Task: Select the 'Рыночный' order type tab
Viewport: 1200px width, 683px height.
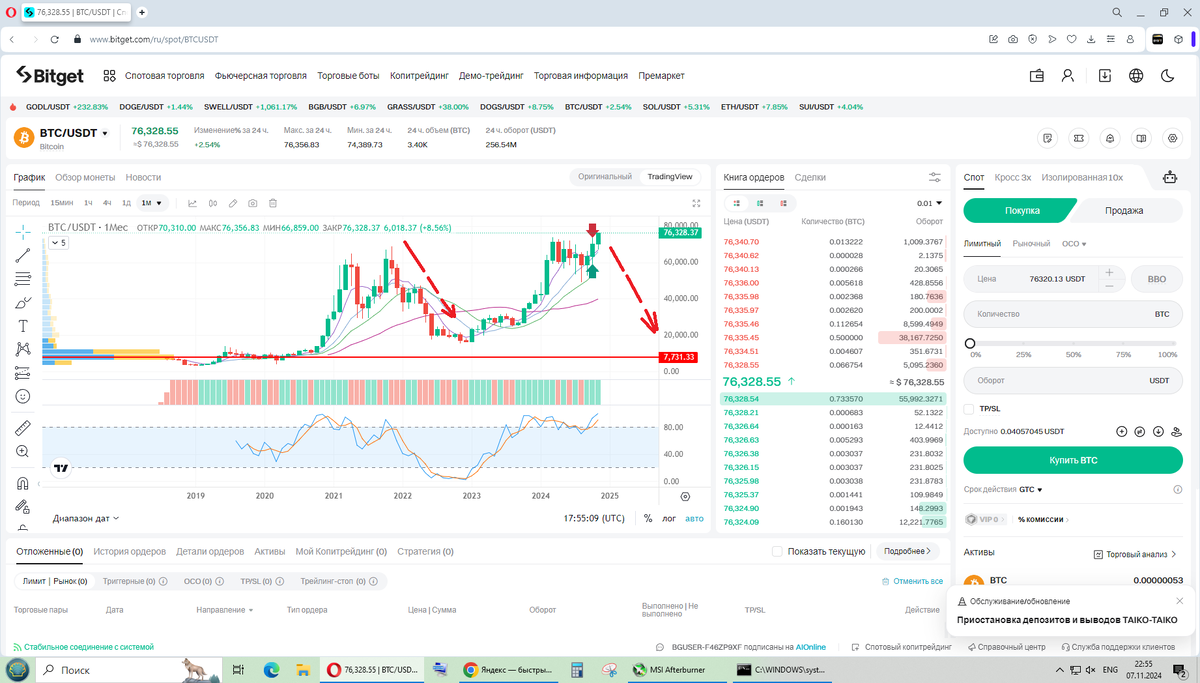Action: point(1031,243)
